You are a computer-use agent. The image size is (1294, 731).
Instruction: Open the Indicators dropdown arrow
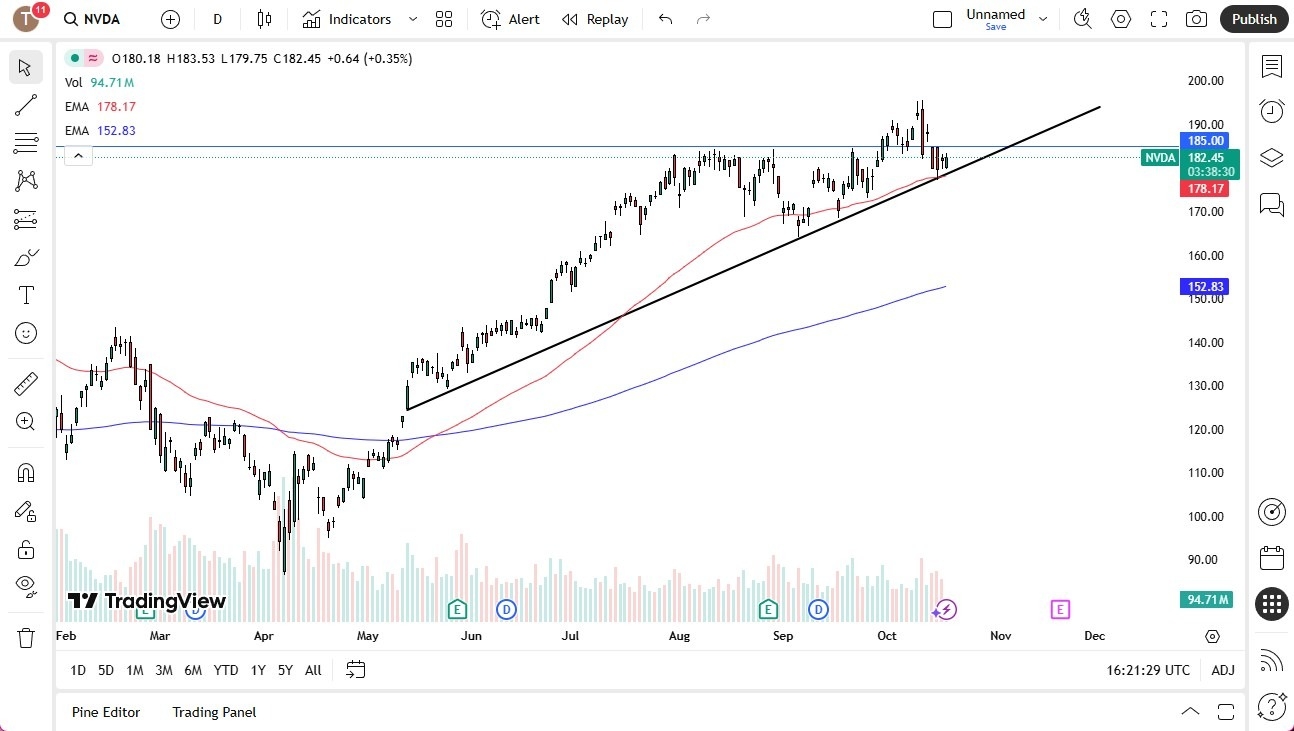coord(412,18)
